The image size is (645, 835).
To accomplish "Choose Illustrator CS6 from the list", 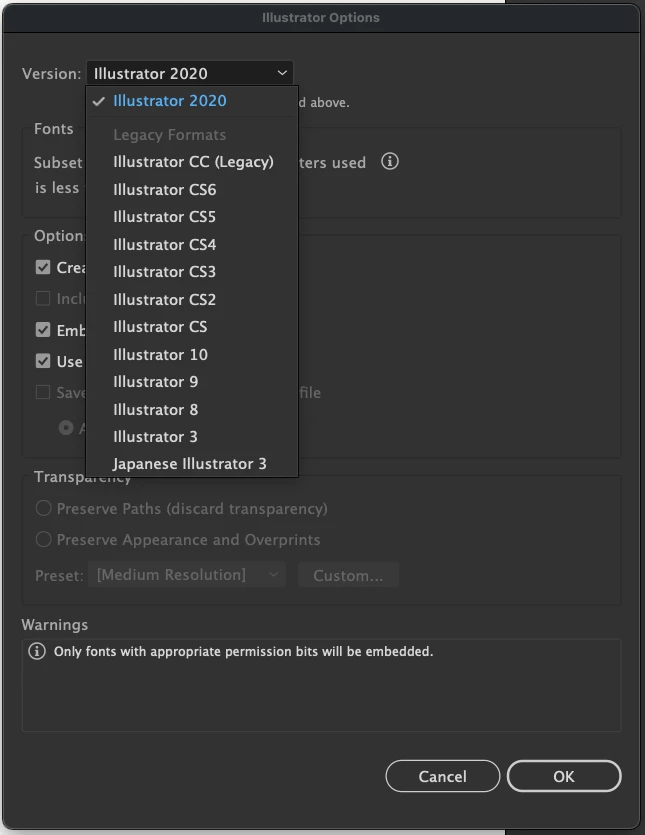I will (192, 190).
